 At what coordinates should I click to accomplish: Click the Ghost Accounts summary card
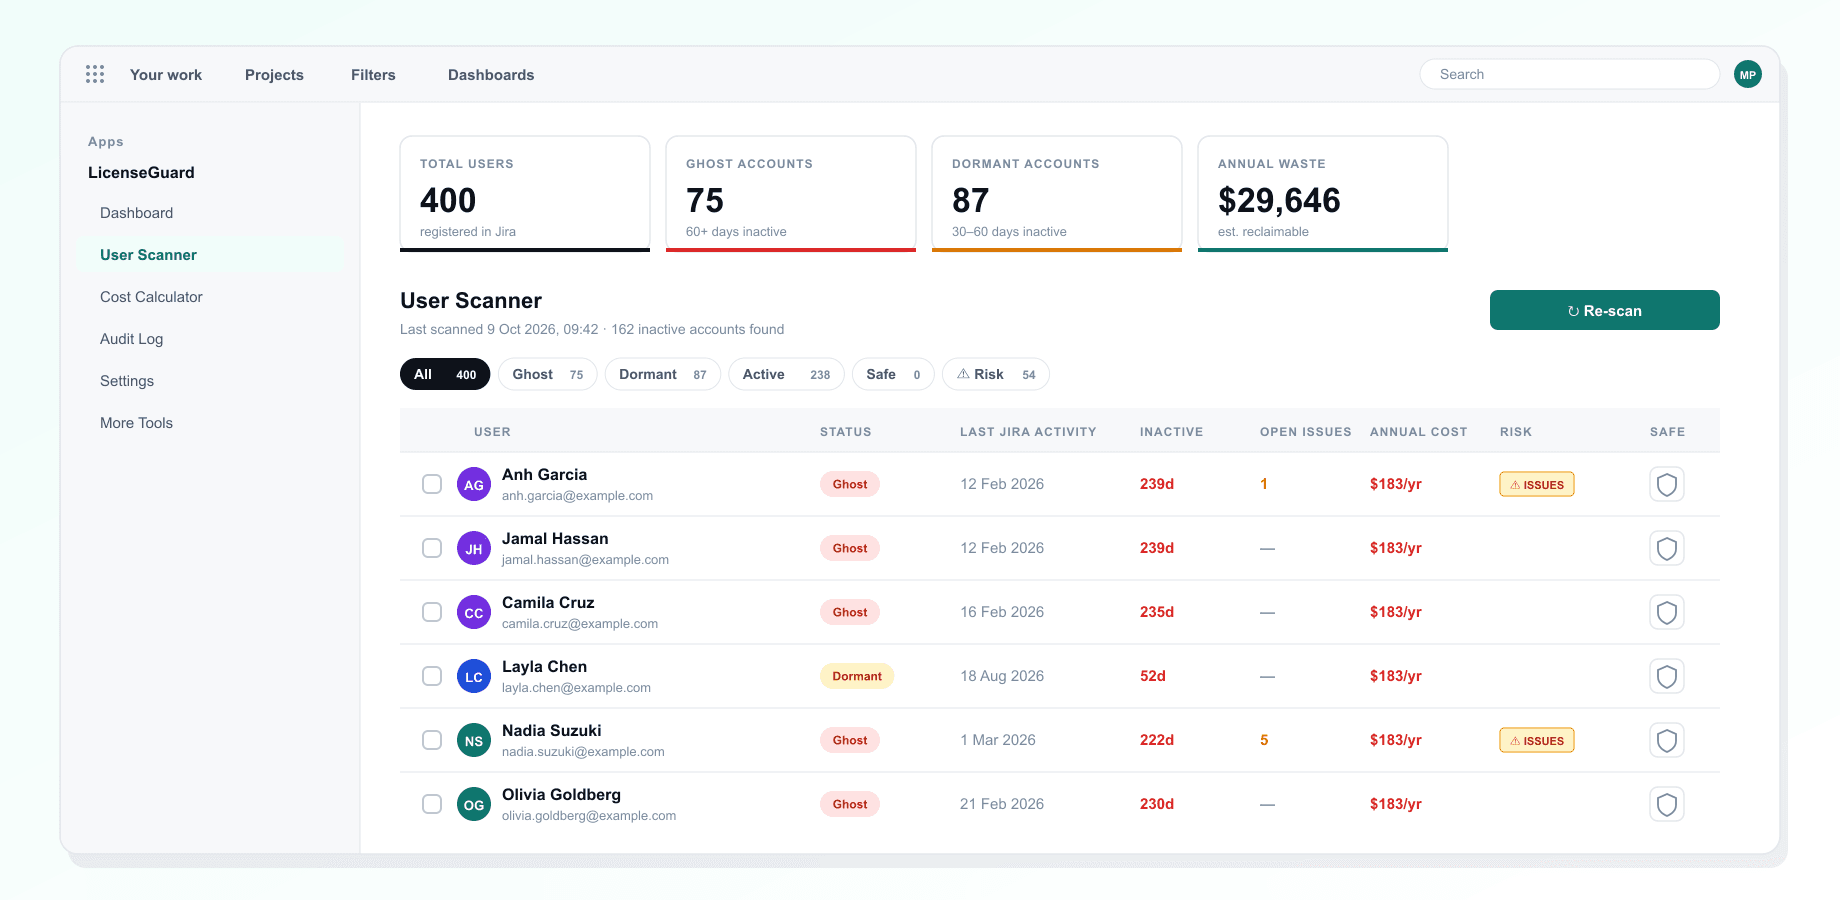point(791,194)
